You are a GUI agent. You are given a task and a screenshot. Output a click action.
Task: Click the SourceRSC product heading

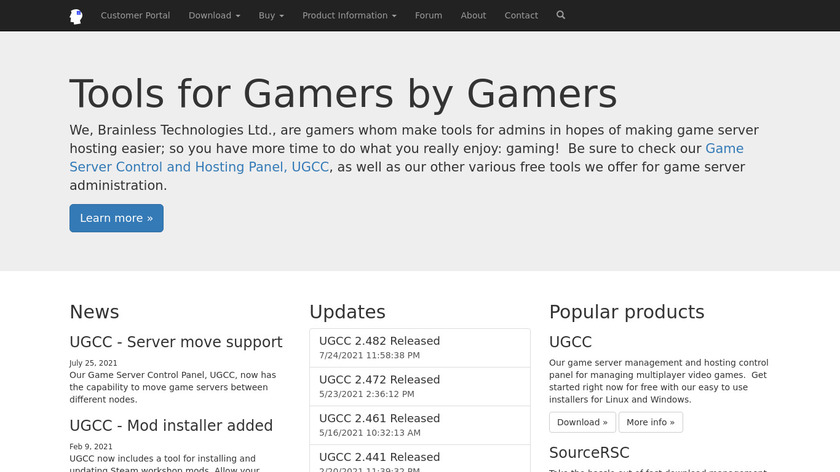coord(589,453)
